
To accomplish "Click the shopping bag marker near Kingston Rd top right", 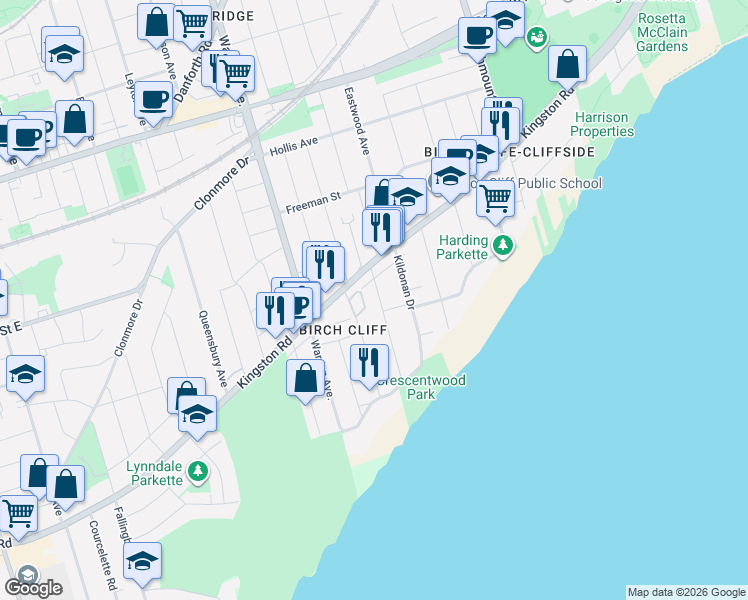I will 567,65.
